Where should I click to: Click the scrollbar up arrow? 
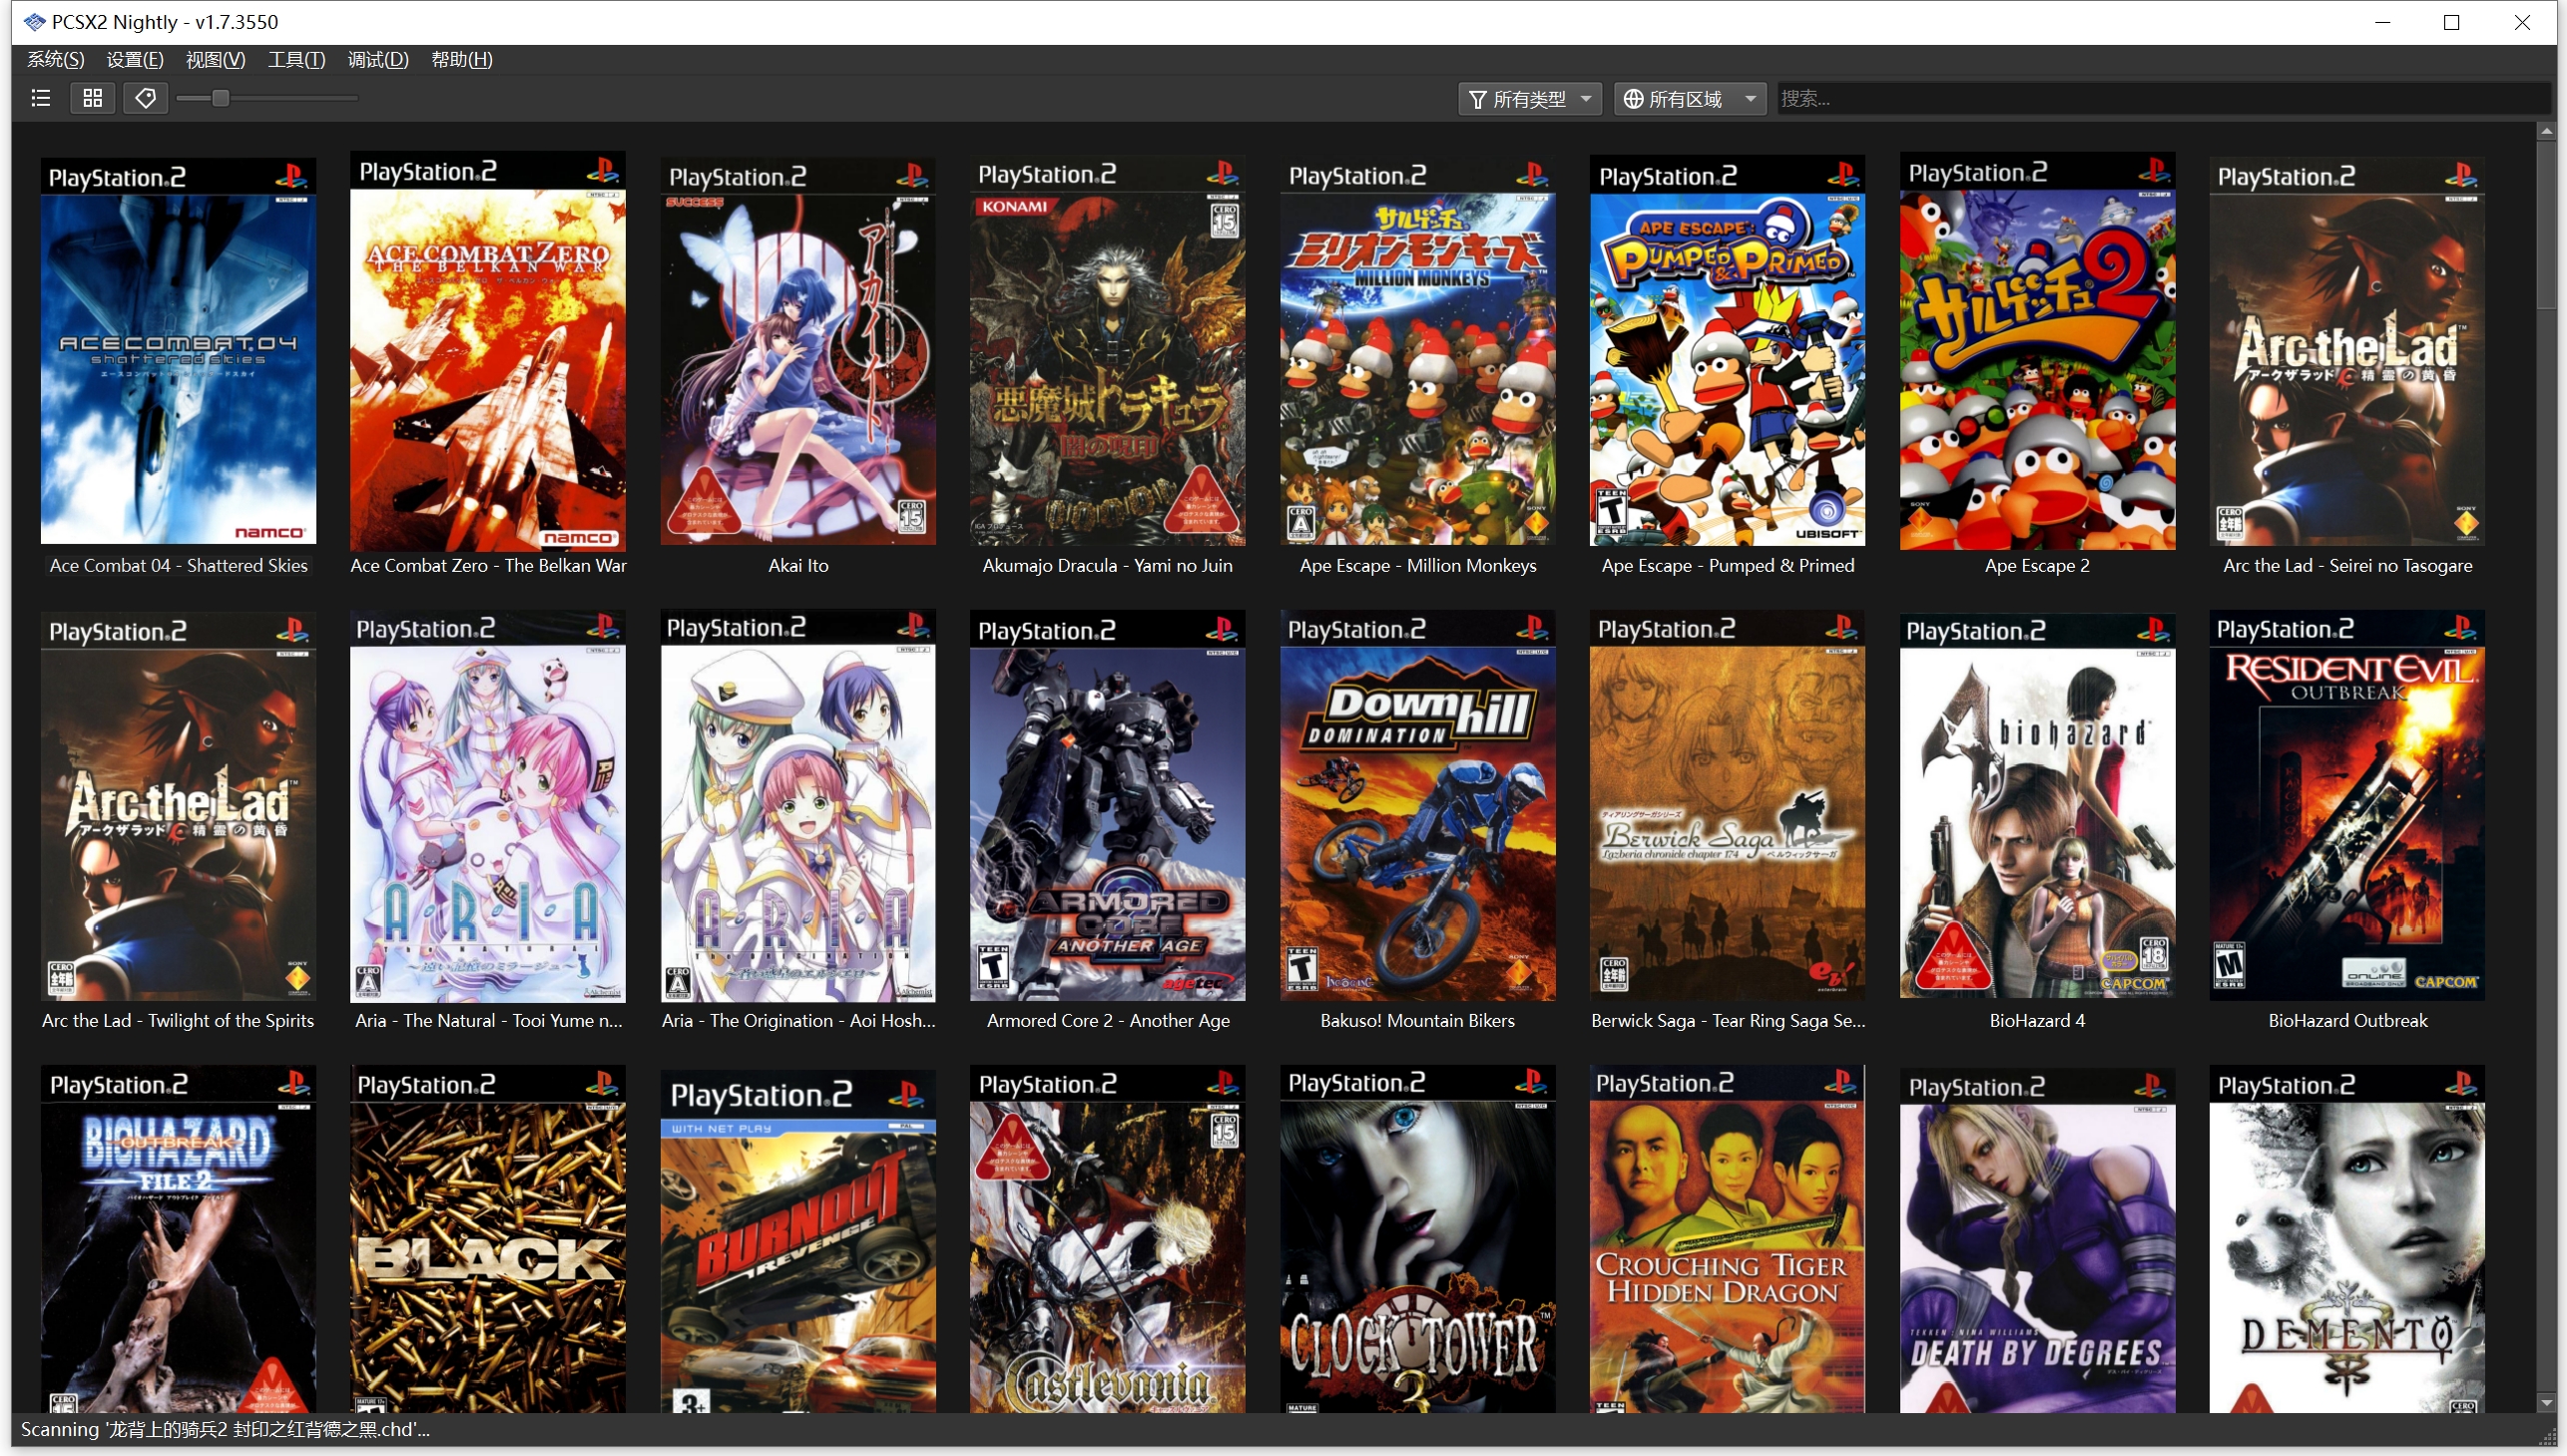[2547, 131]
